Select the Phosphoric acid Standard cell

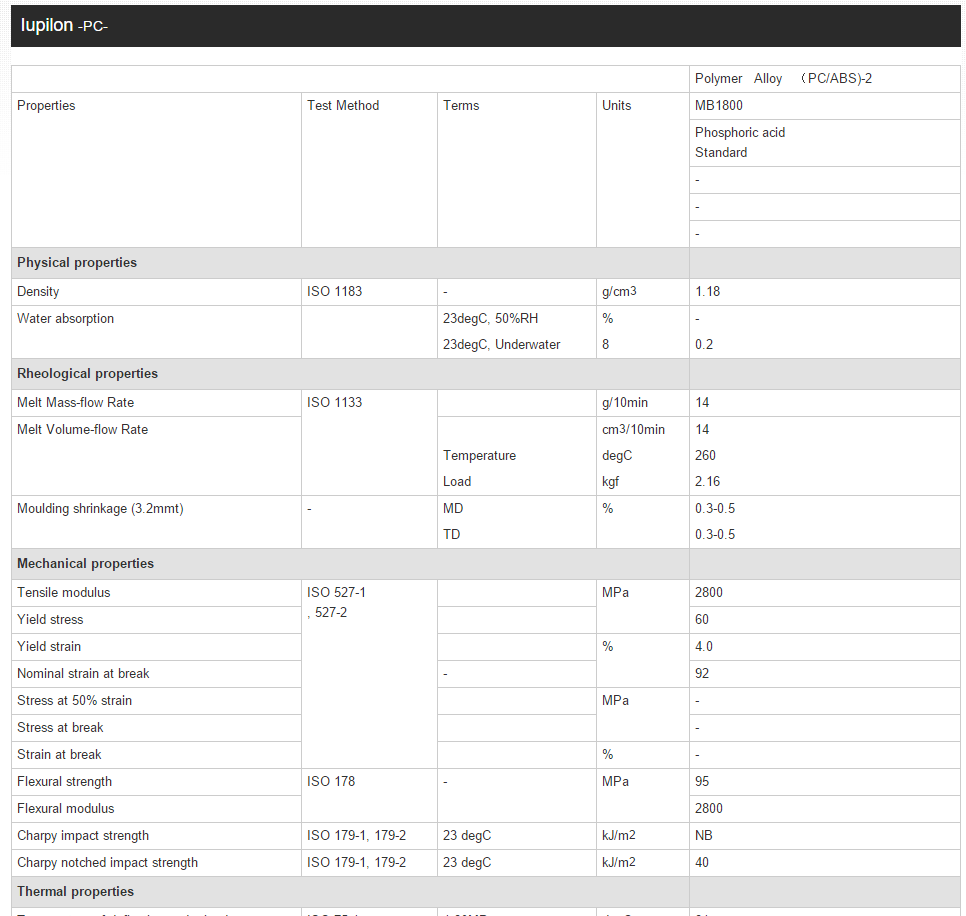(824, 143)
